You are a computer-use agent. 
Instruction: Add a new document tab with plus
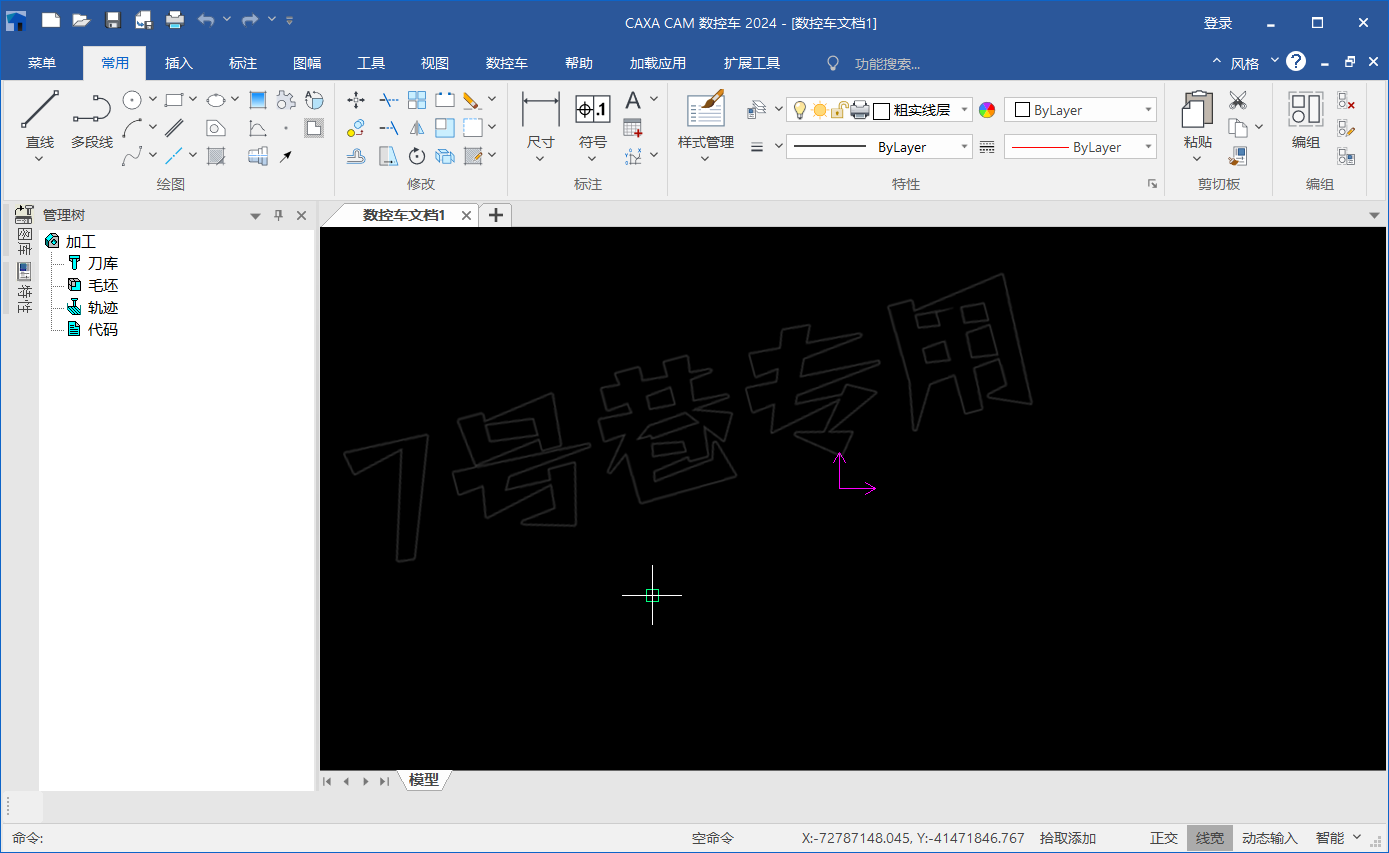pos(495,215)
